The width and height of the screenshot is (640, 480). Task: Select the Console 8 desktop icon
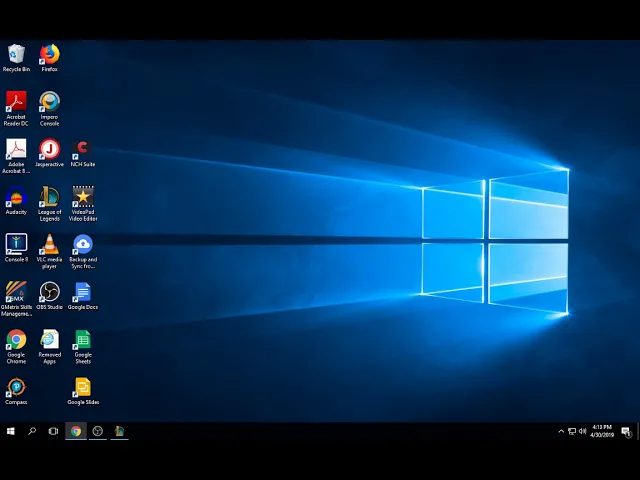(16, 248)
